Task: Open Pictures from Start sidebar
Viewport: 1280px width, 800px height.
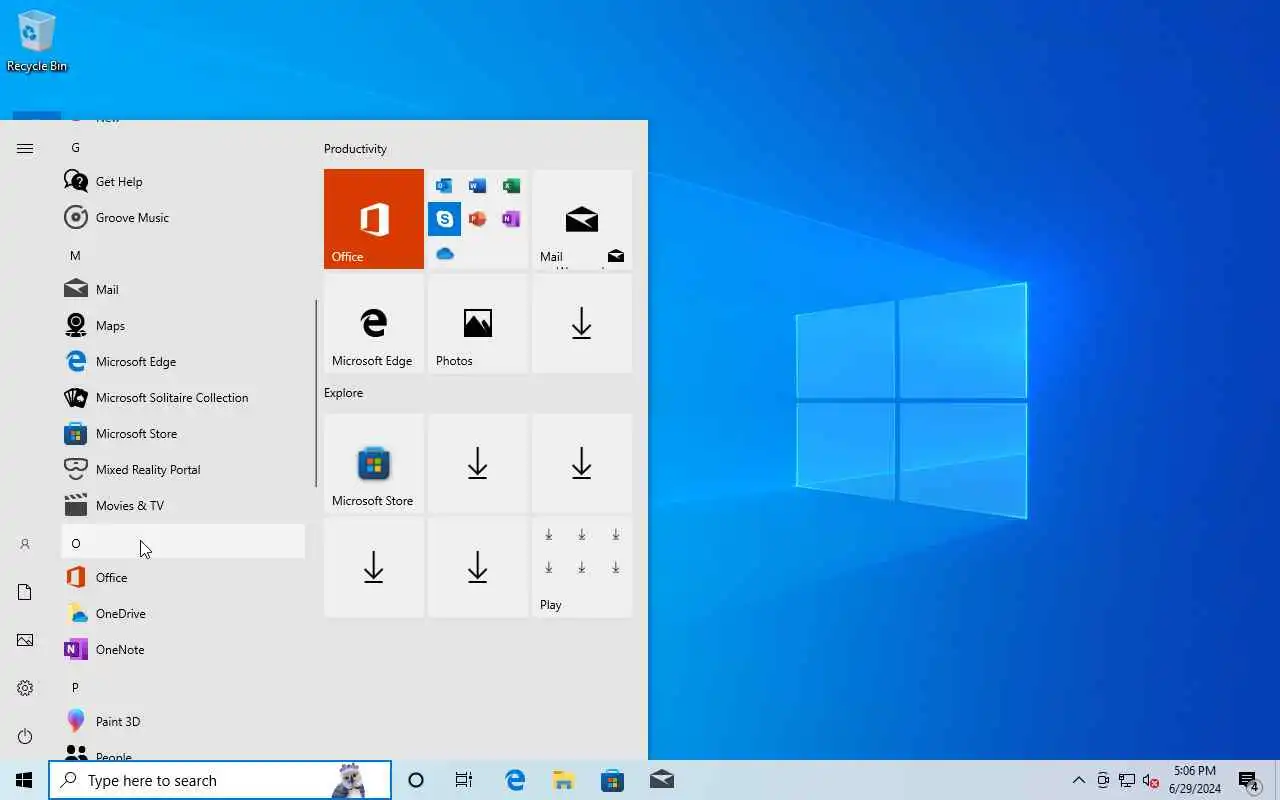Action: click(25, 640)
